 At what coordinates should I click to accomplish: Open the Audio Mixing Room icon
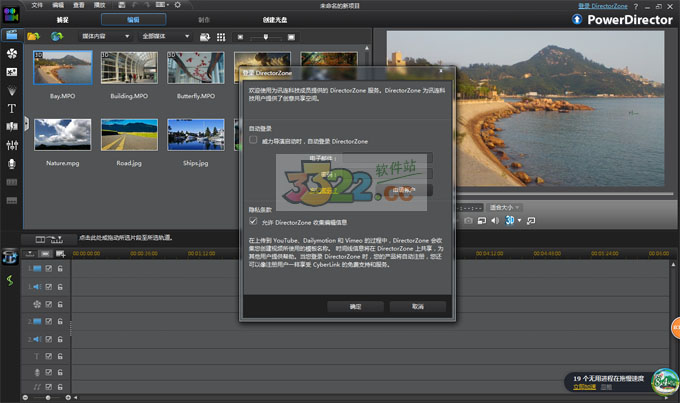[12, 145]
